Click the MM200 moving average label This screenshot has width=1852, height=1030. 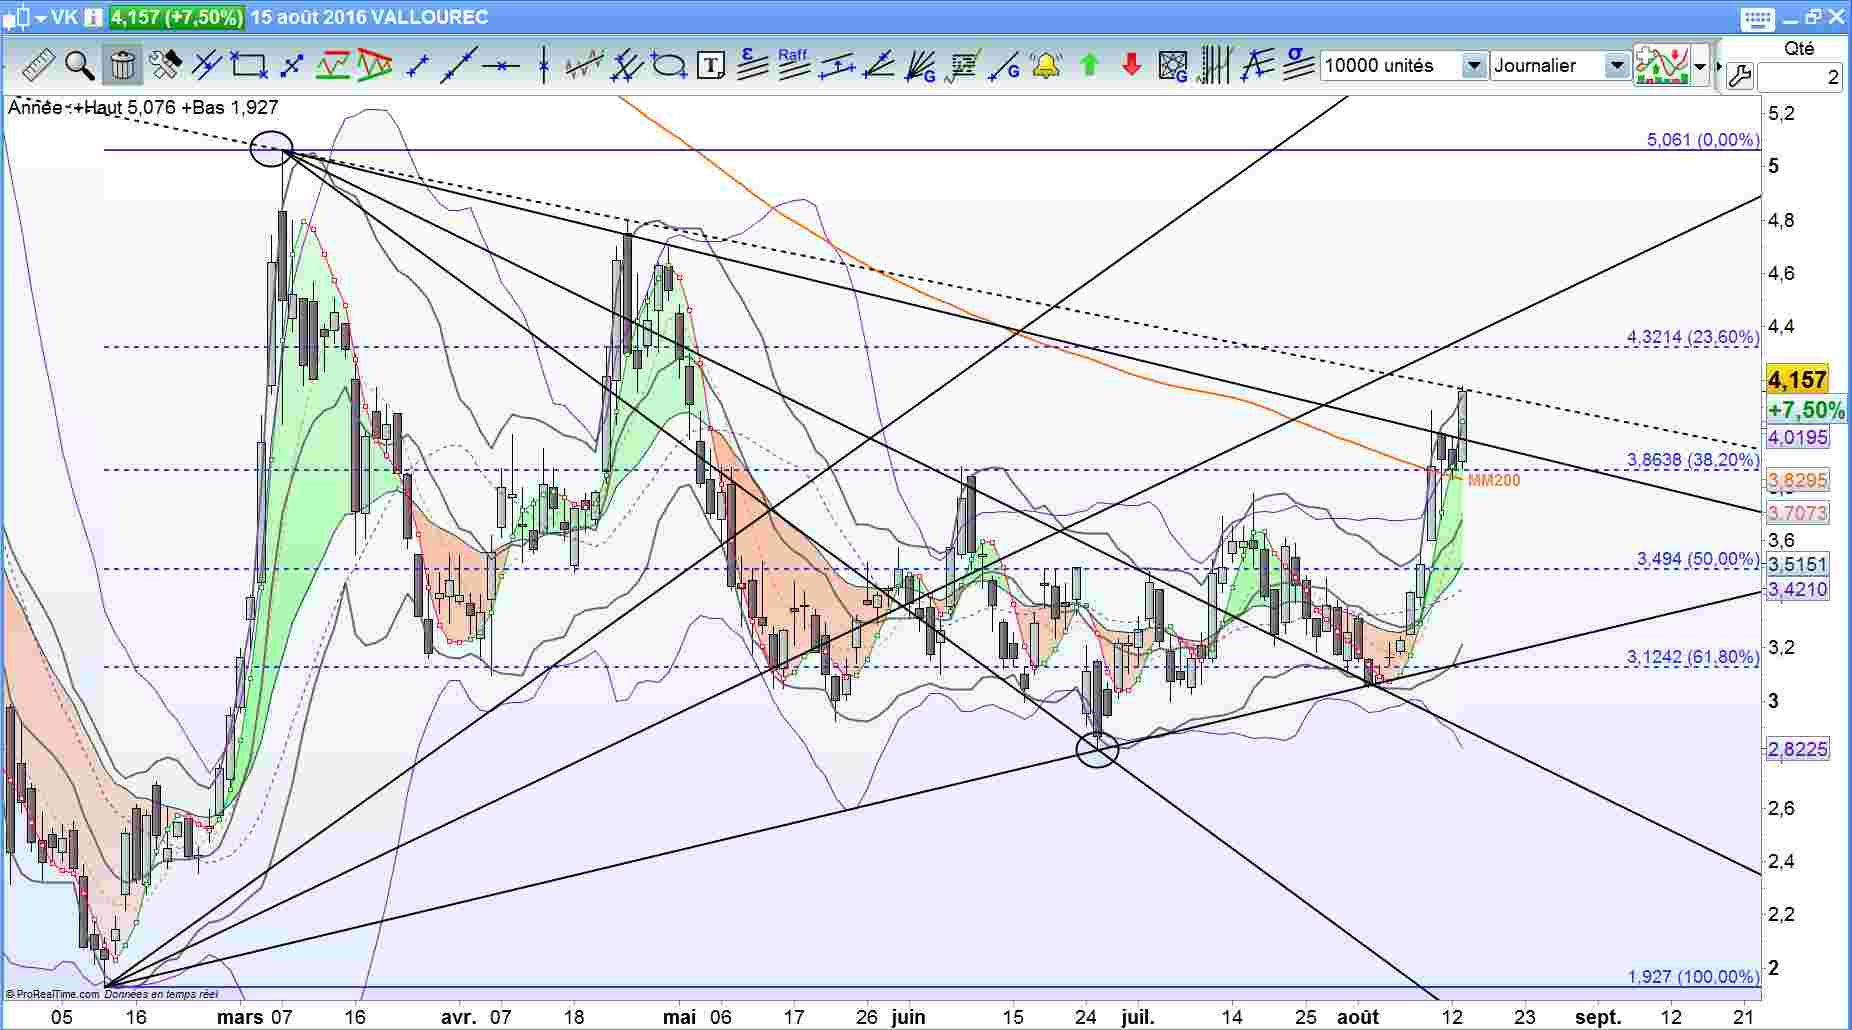(1494, 481)
